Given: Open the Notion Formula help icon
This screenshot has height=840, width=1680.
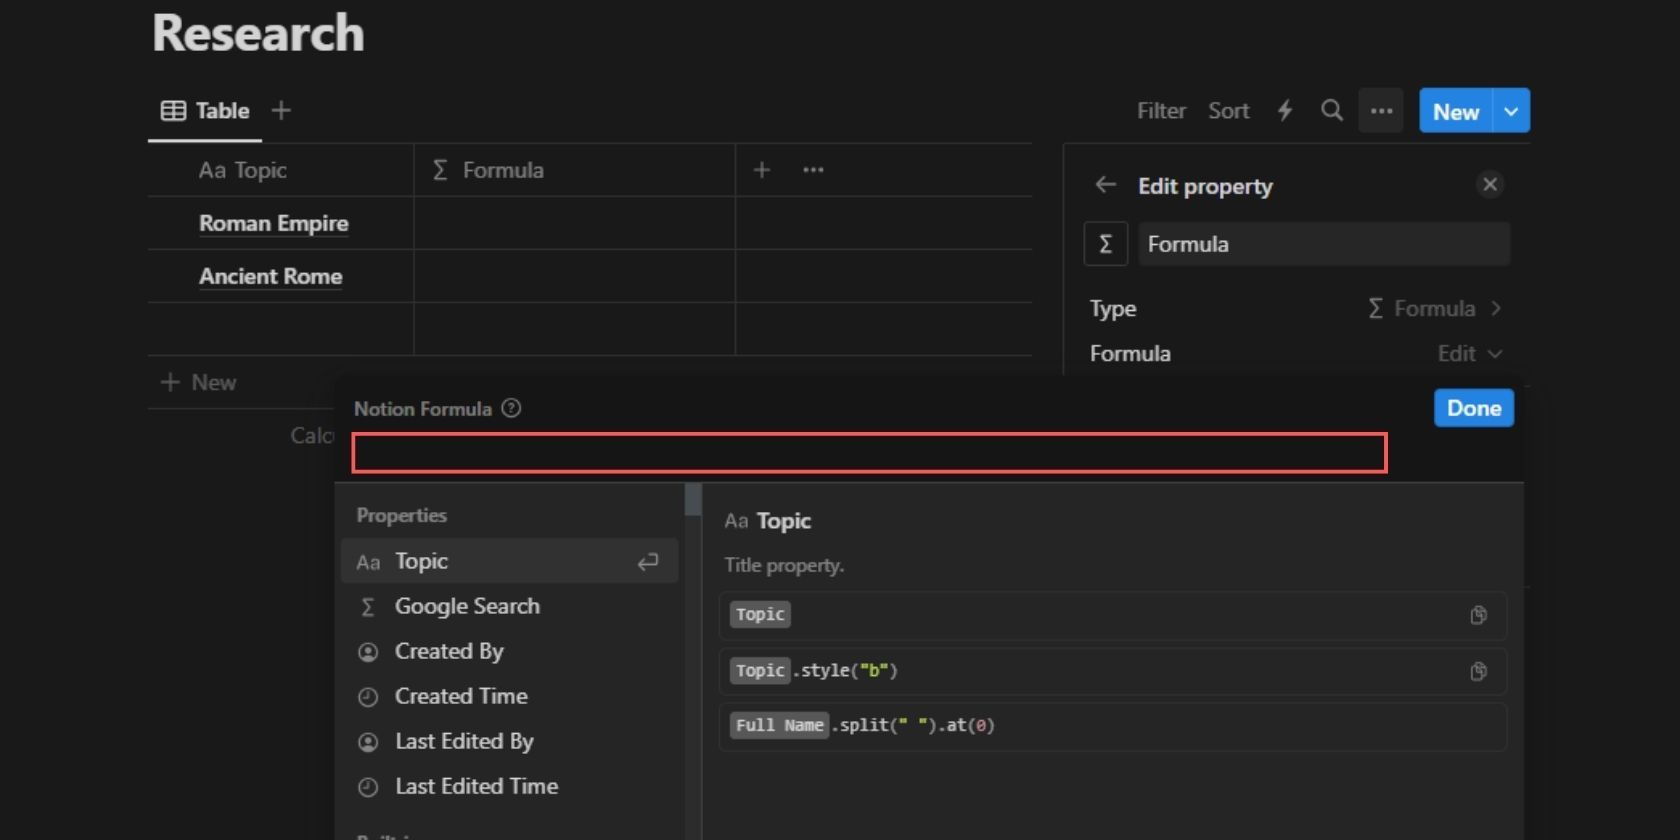Looking at the screenshot, I should click(x=511, y=408).
